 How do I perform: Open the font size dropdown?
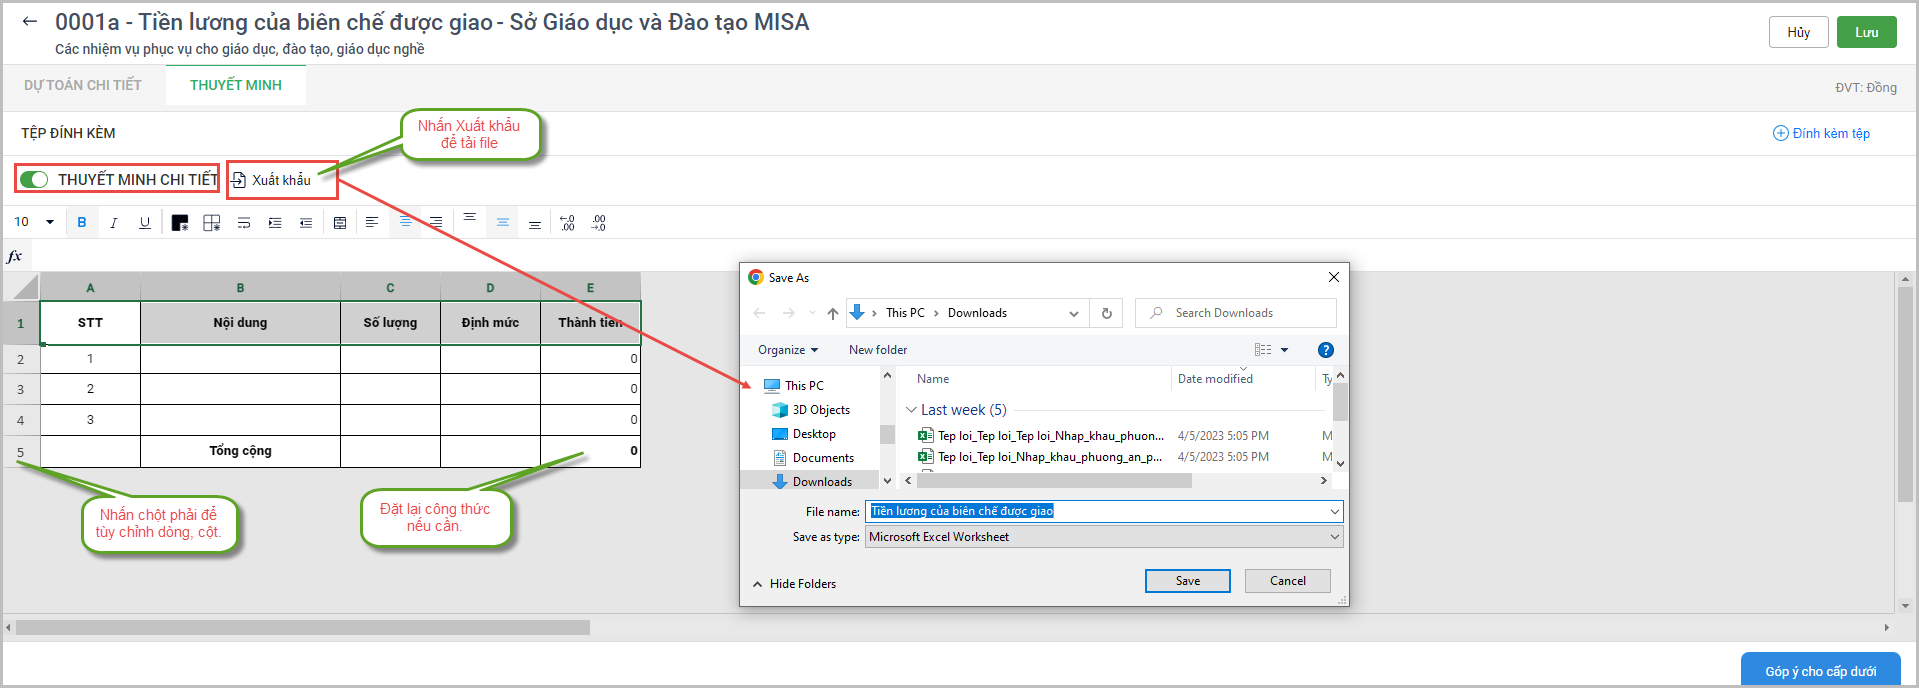click(x=49, y=222)
